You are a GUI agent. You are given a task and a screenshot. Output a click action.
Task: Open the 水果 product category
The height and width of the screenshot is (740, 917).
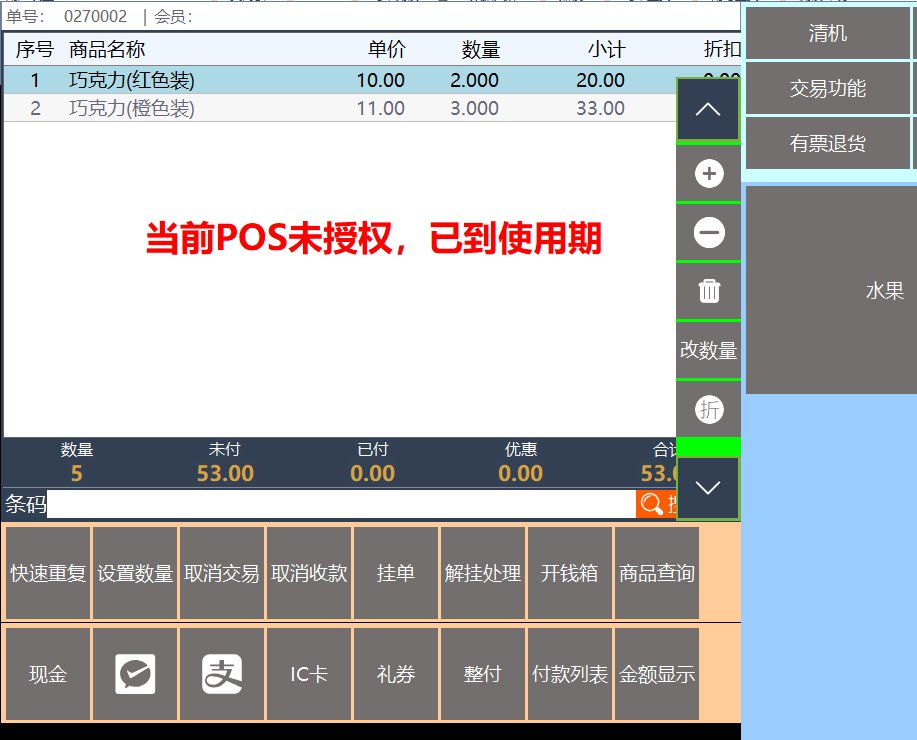pos(884,291)
